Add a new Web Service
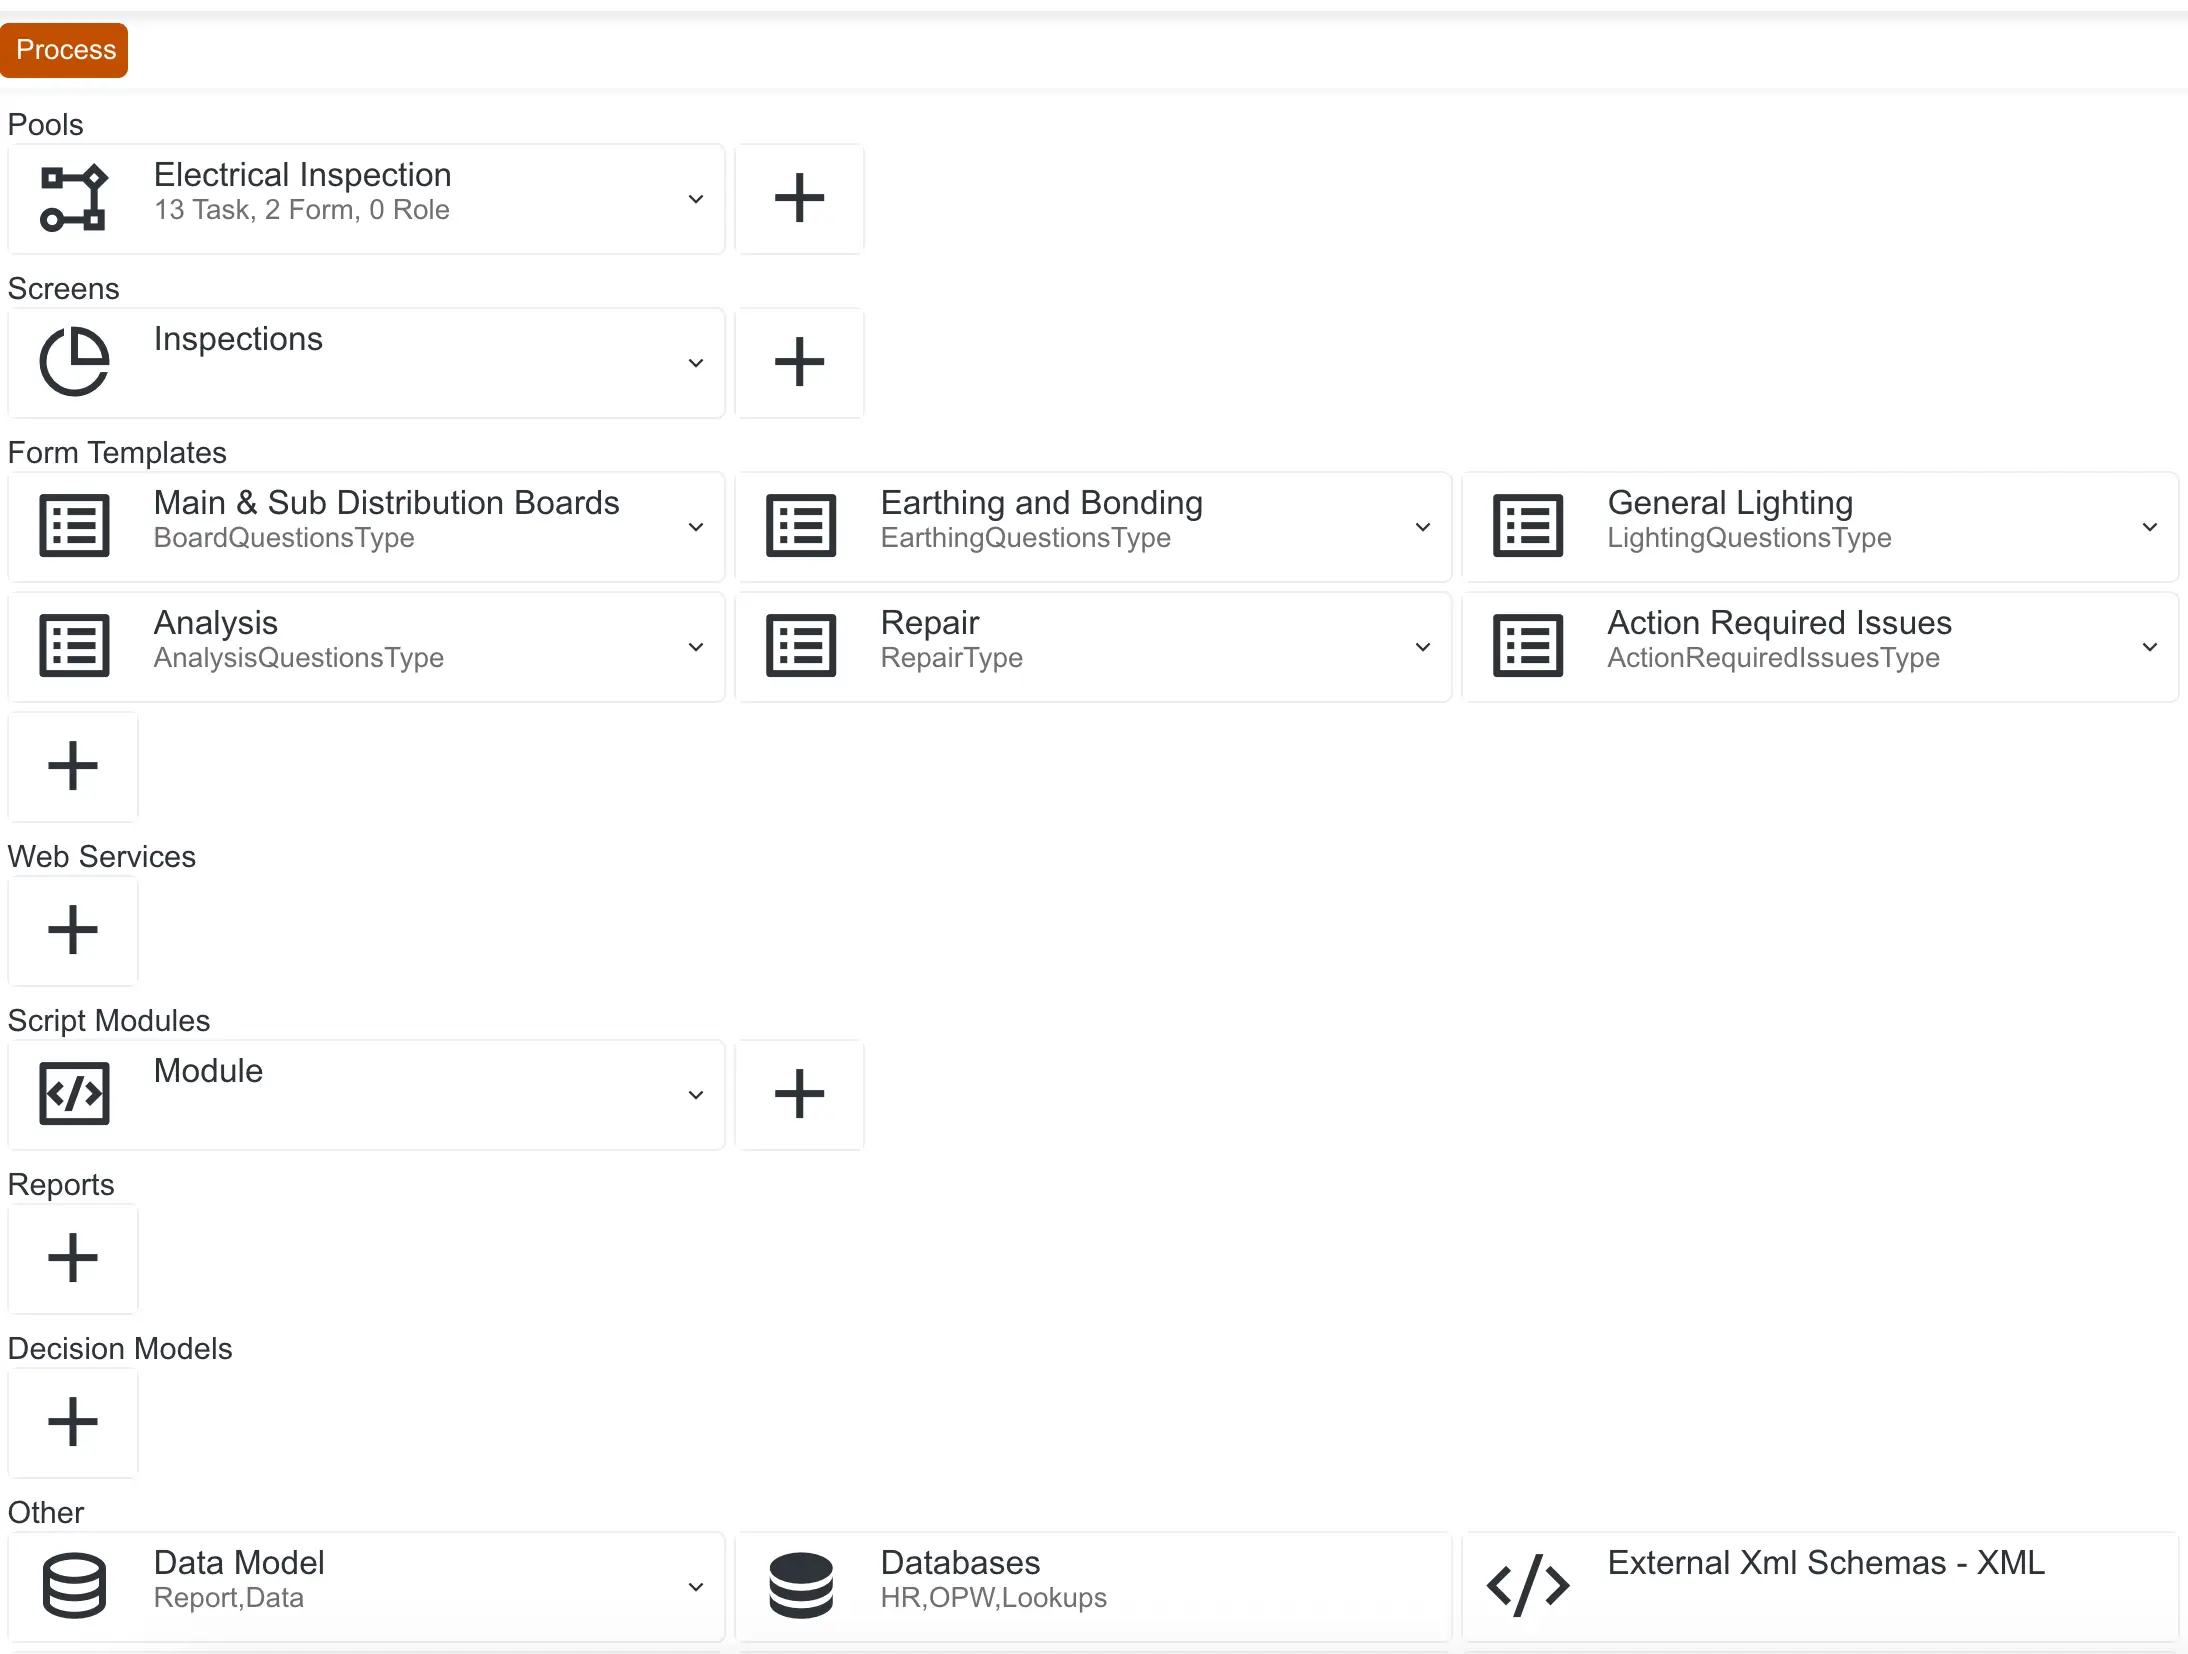The width and height of the screenshot is (2188, 1654). (x=72, y=930)
